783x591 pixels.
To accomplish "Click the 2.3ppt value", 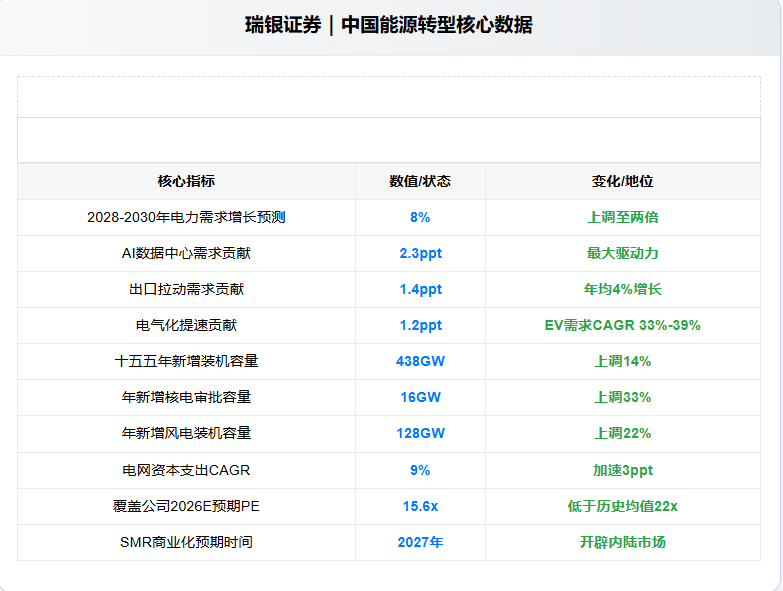I will [x=420, y=254].
